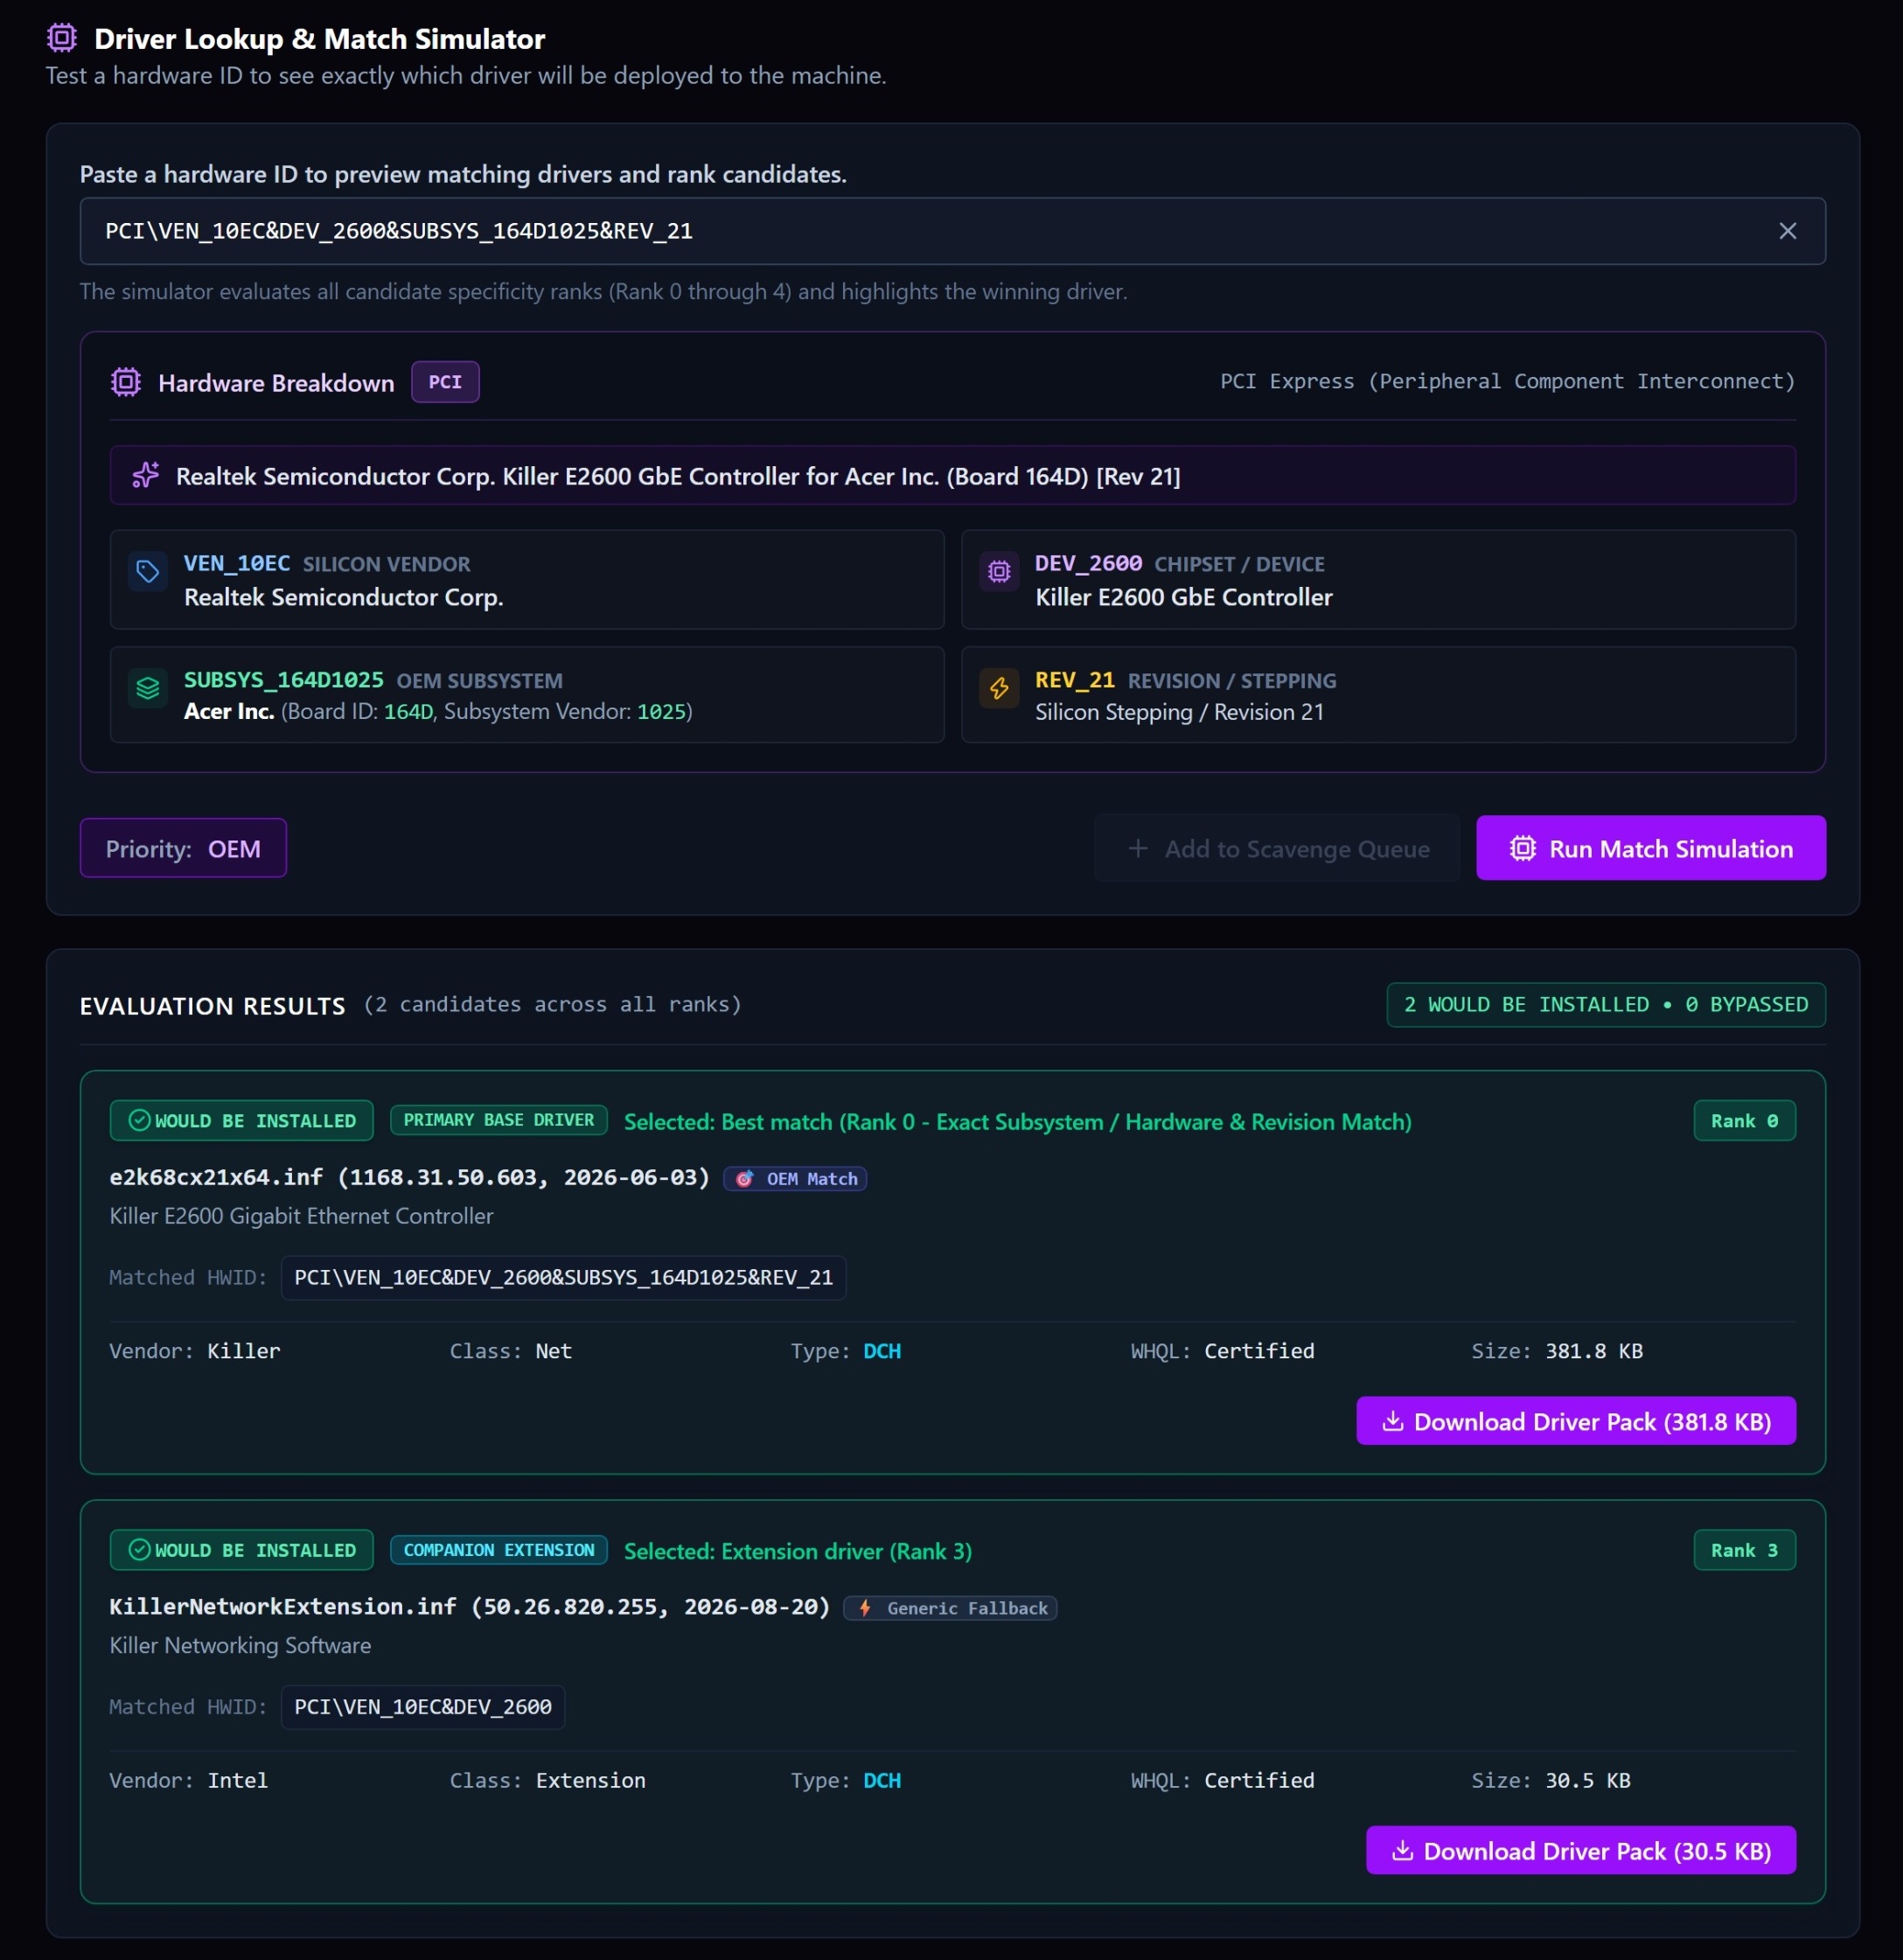
Task: Click the PCI Express bus description text
Action: [1507, 381]
